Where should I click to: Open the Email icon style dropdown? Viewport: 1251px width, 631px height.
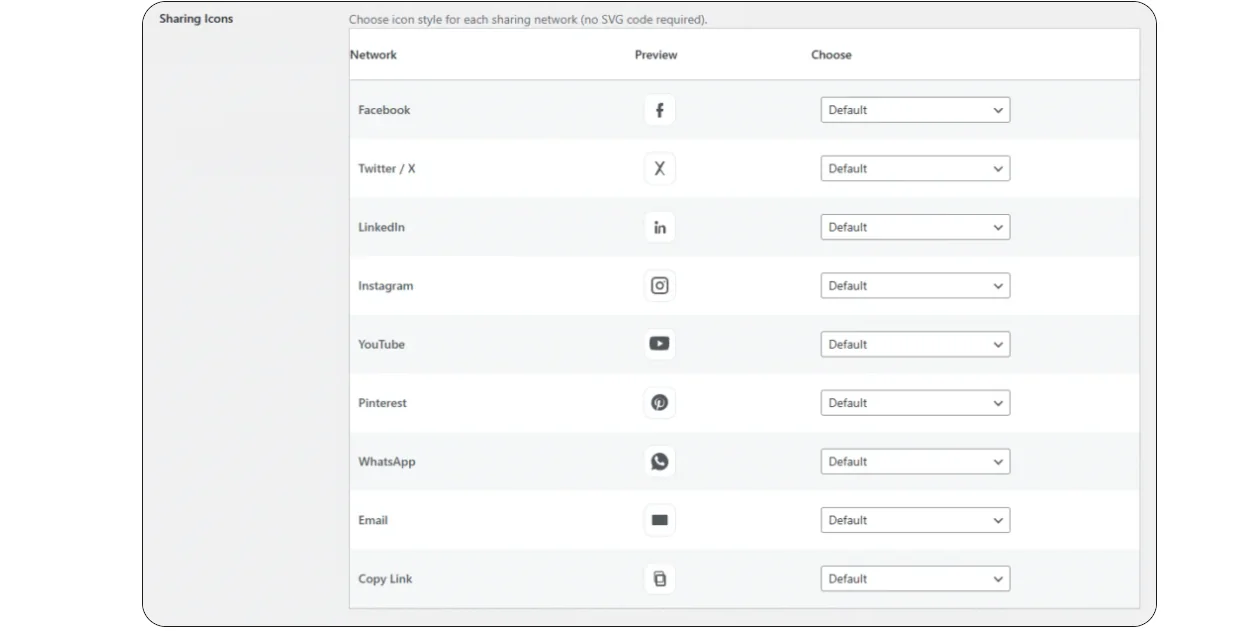tap(914, 520)
